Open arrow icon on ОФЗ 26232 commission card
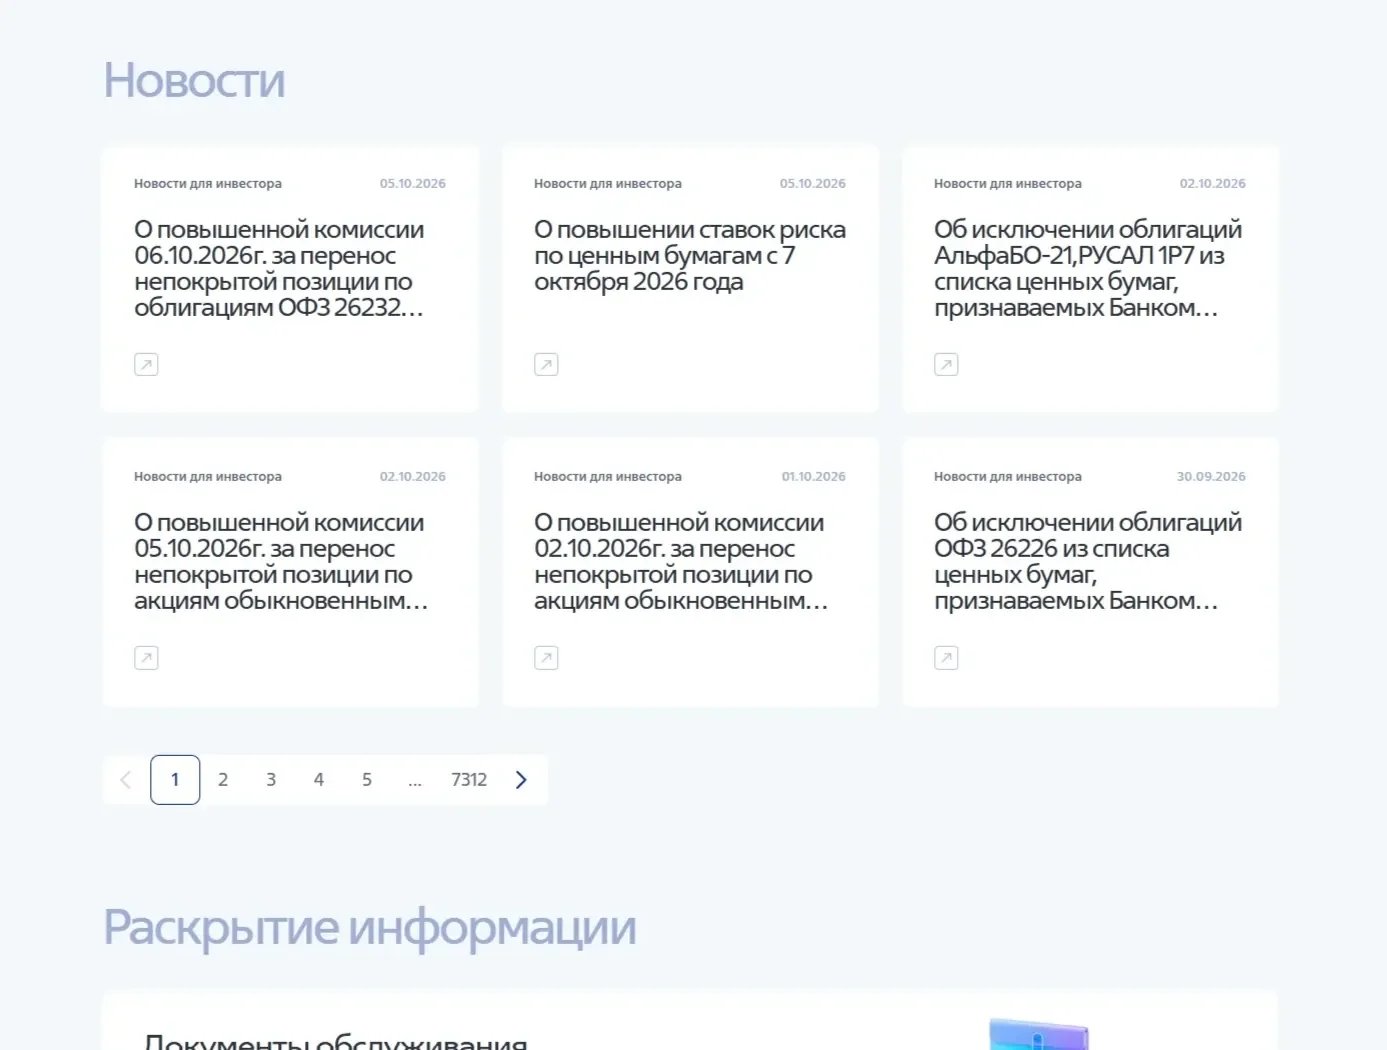The height and width of the screenshot is (1050, 1387). point(146,365)
